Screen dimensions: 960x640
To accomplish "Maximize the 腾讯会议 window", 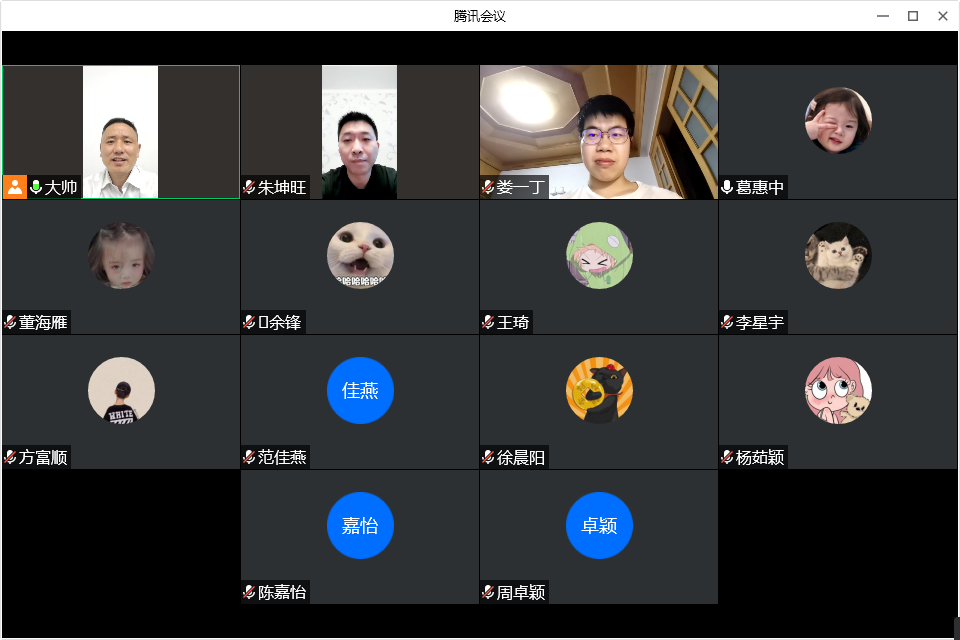I will click(x=912, y=15).
